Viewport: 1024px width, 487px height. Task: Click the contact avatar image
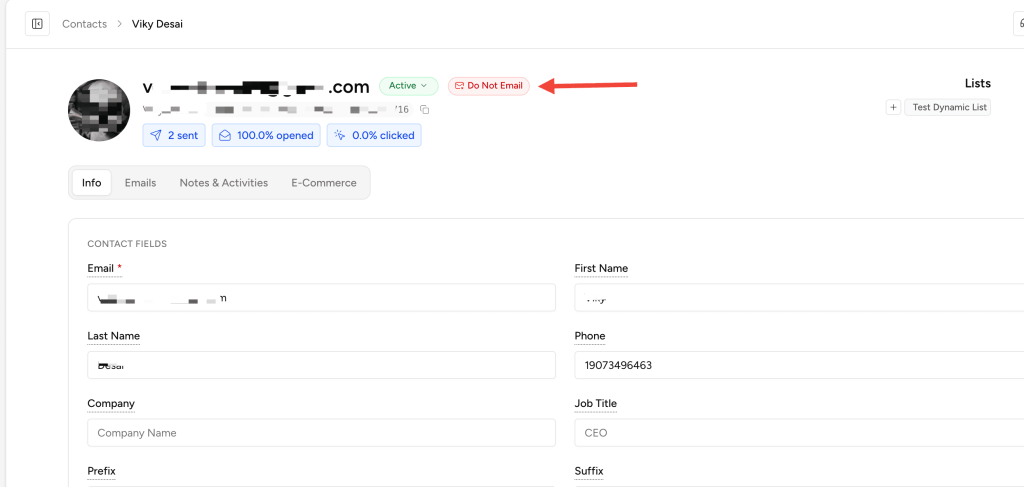99,110
